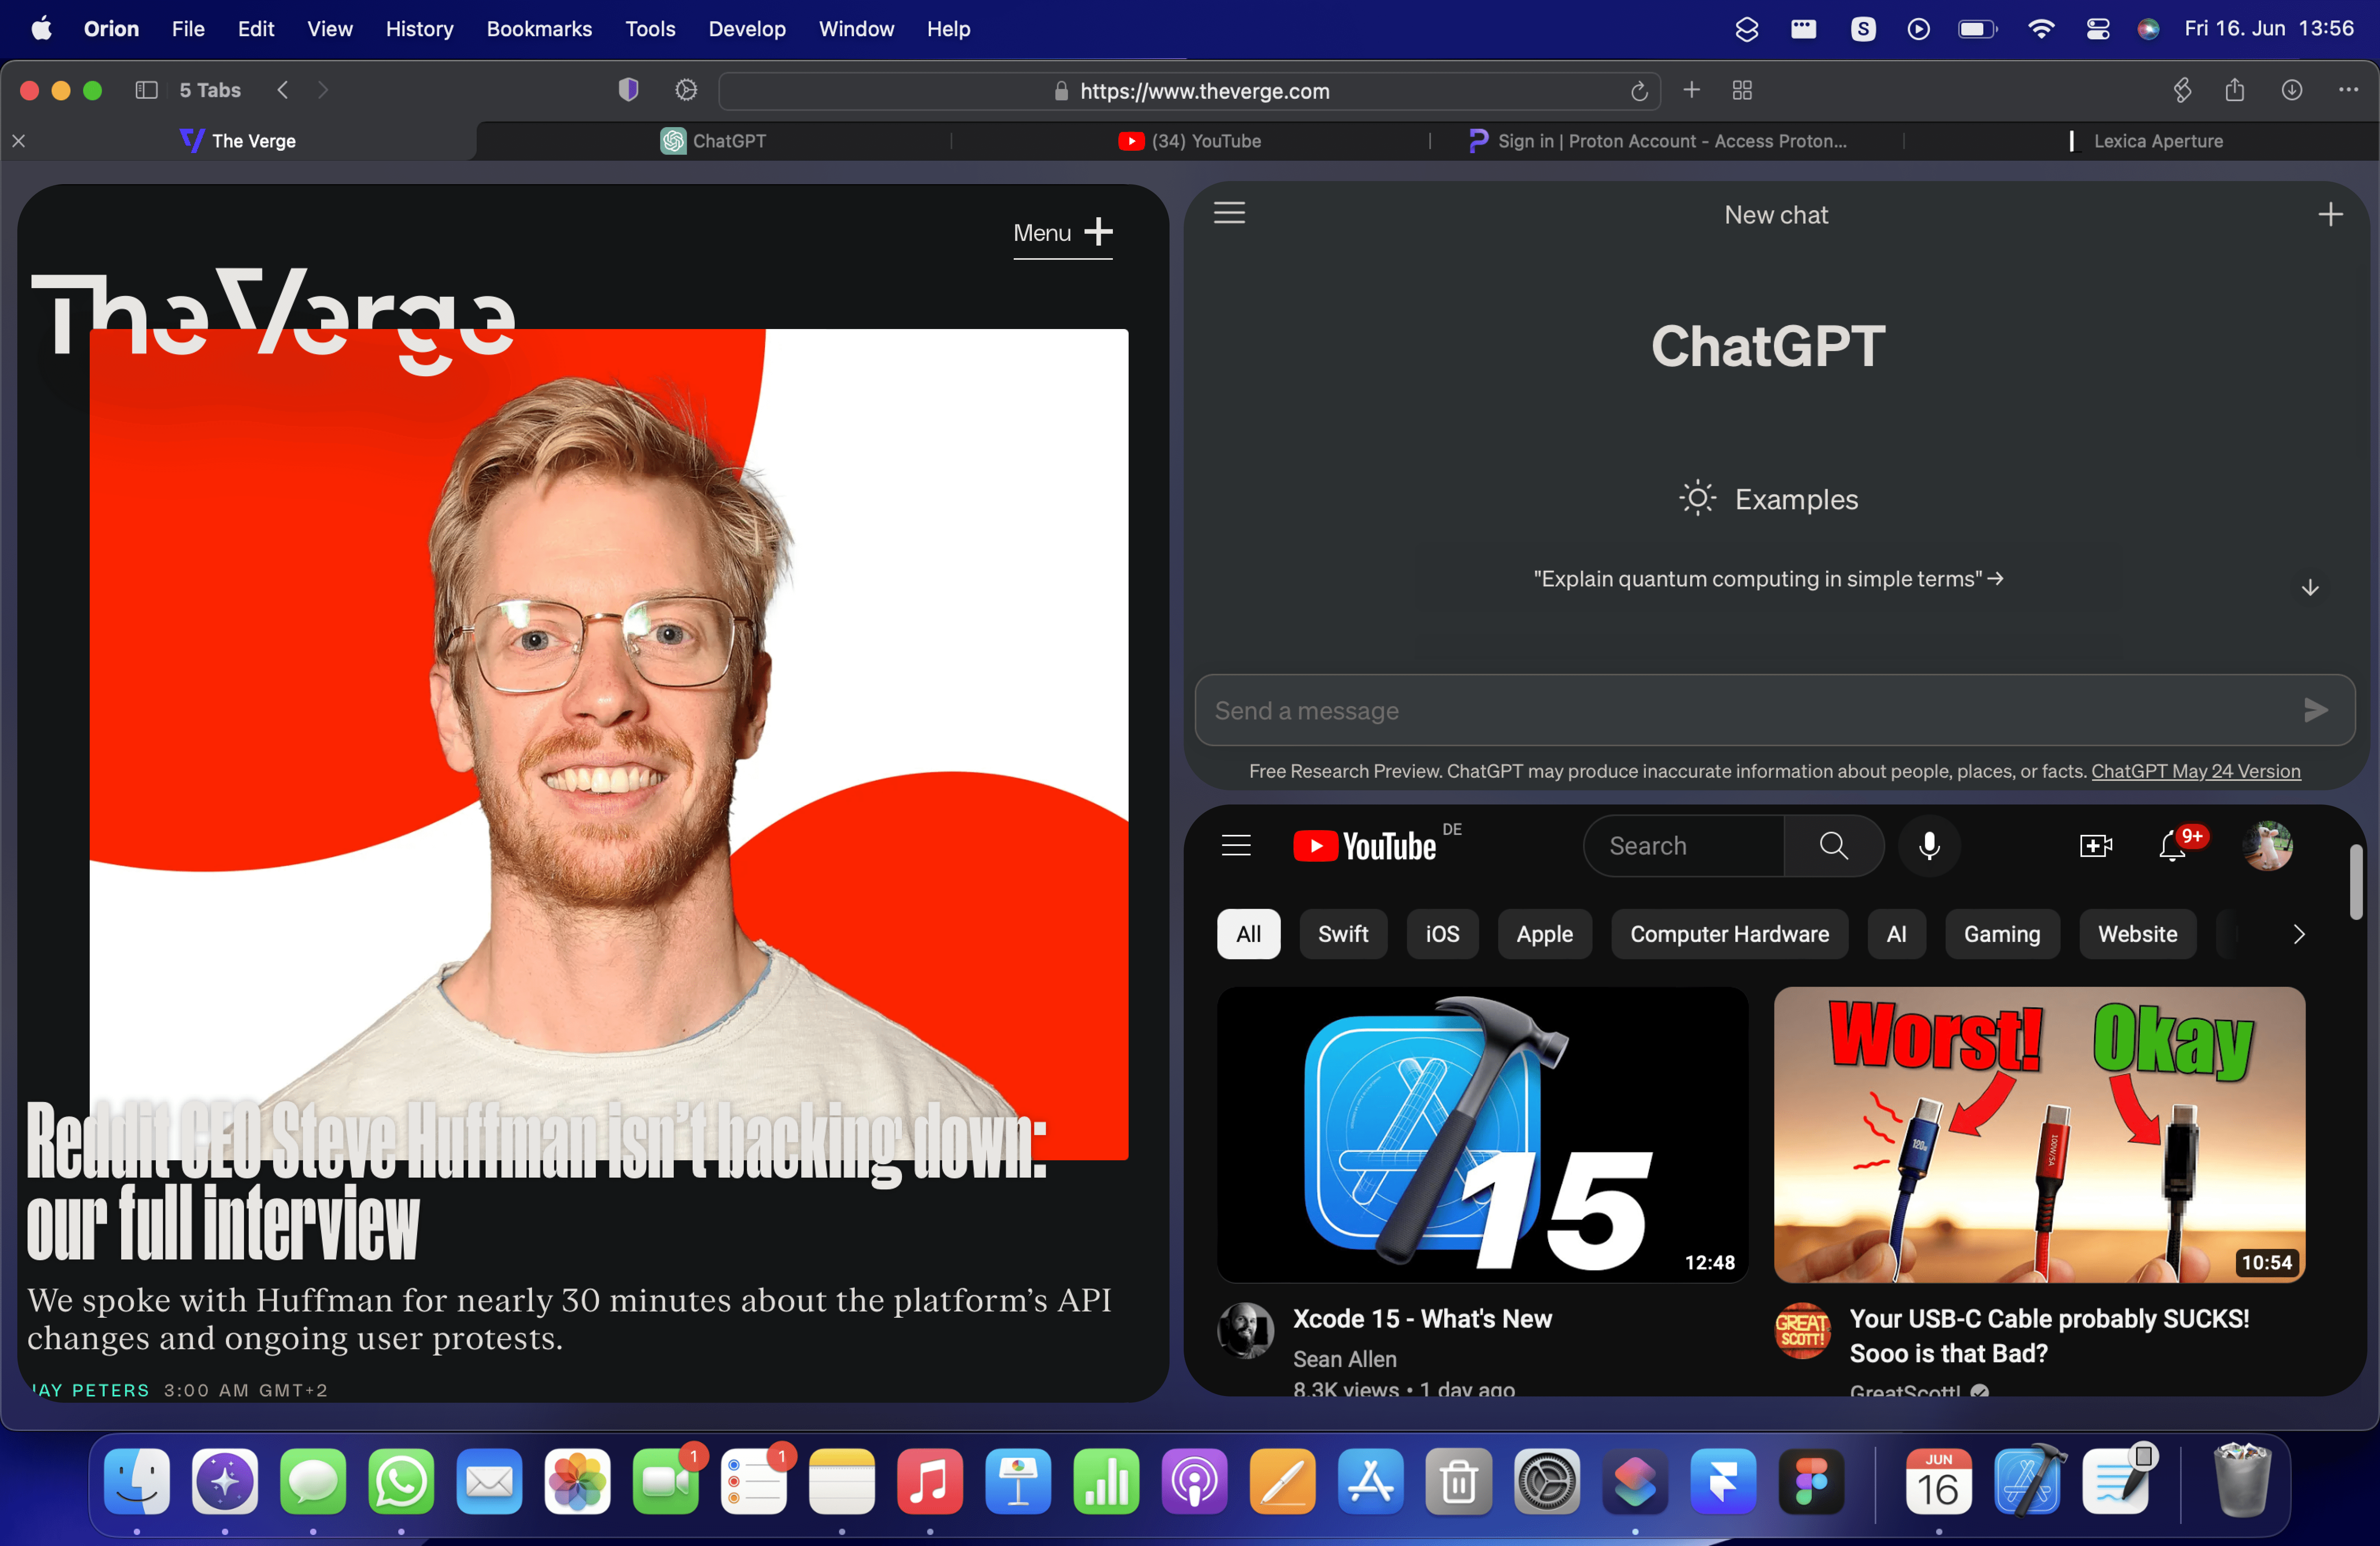
Task: Open the toolbar overflow menu
Action: coord(2348,90)
